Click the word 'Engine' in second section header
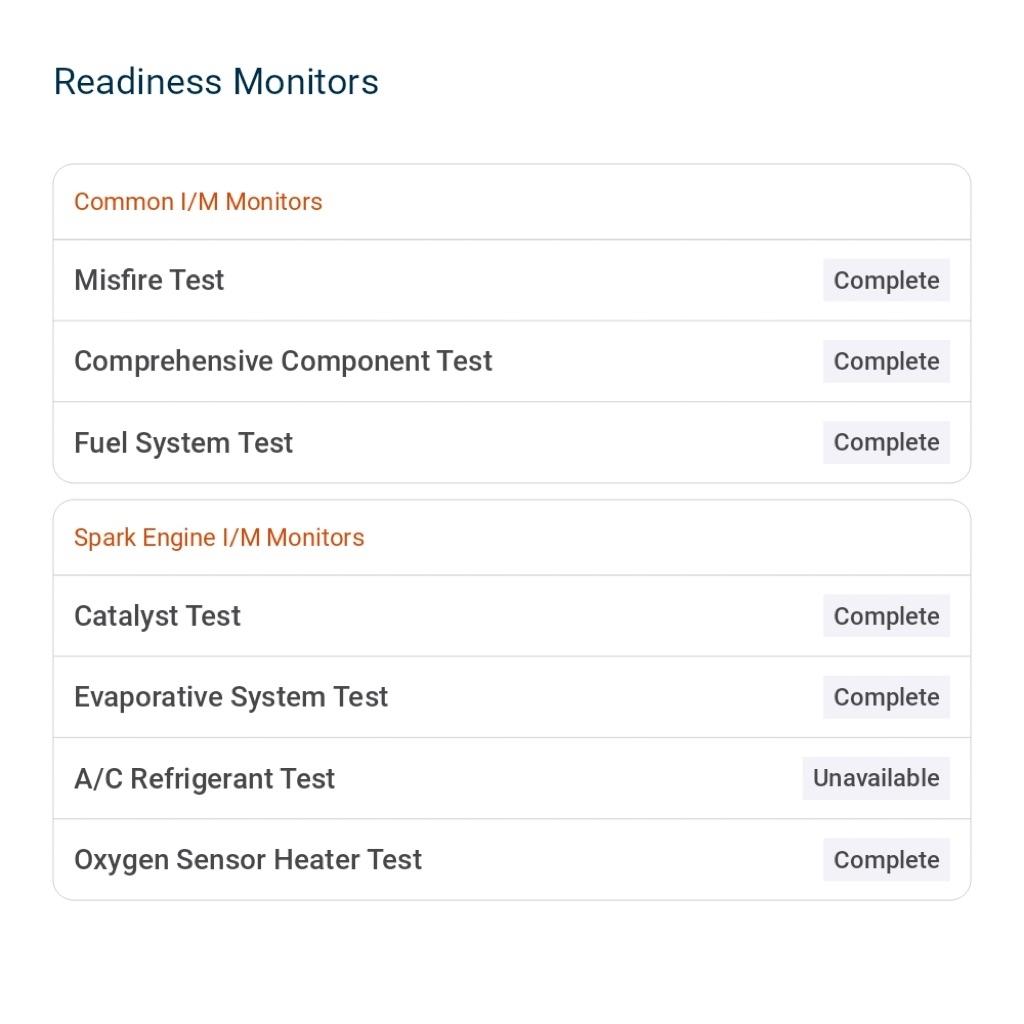1024x1024 pixels. (178, 538)
